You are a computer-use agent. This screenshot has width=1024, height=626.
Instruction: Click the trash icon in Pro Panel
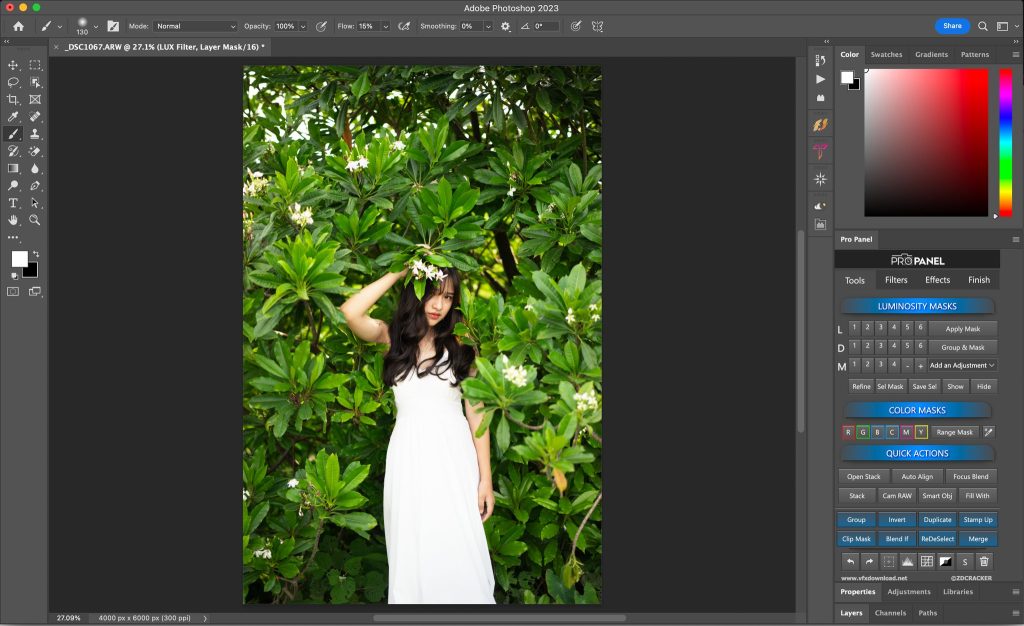tap(984, 562)
